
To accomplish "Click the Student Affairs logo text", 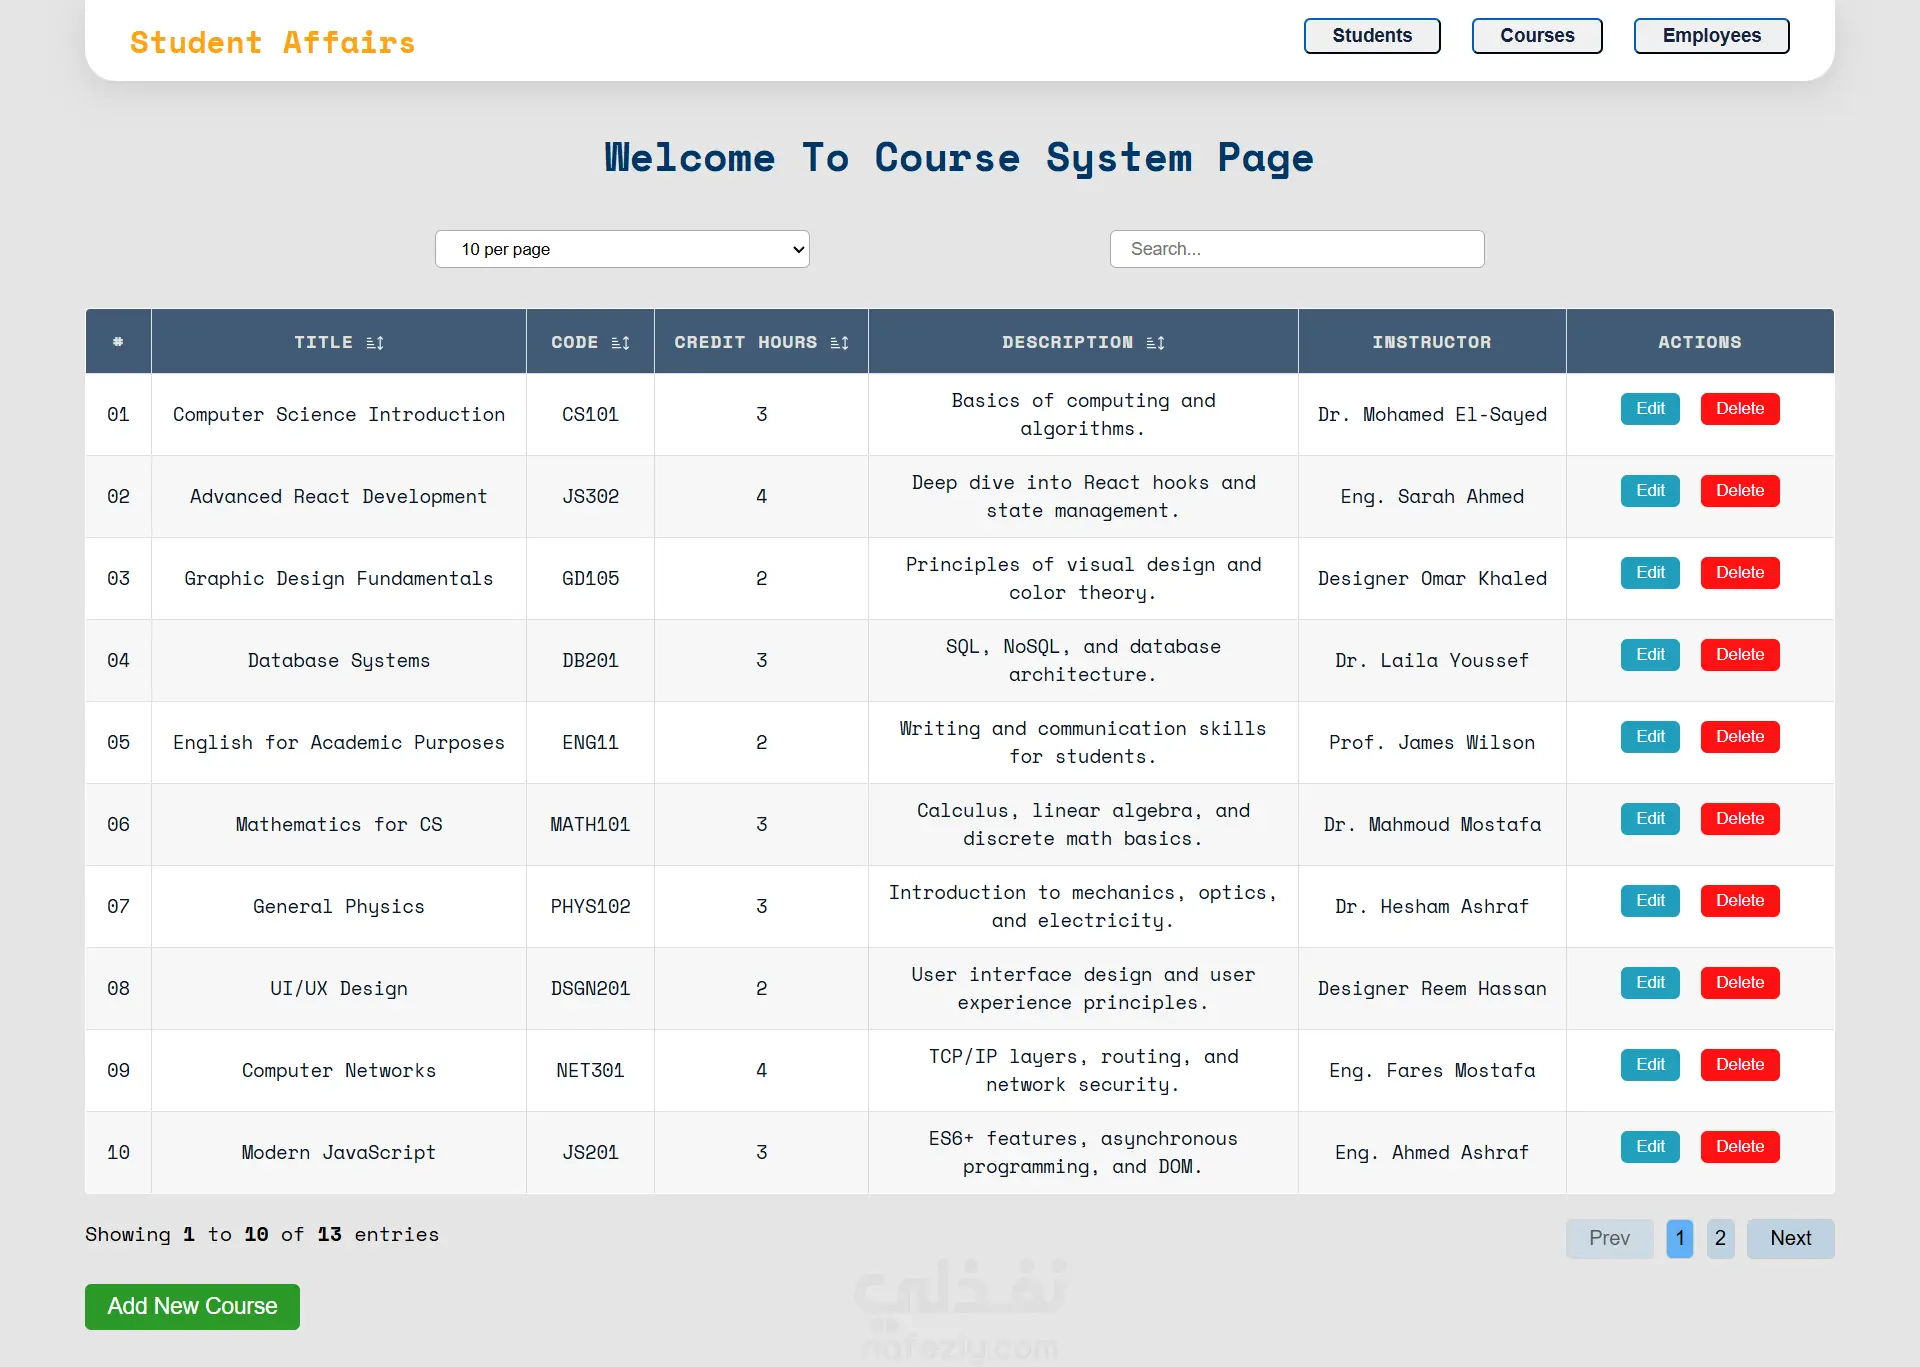I will click(x=272, y=43).
